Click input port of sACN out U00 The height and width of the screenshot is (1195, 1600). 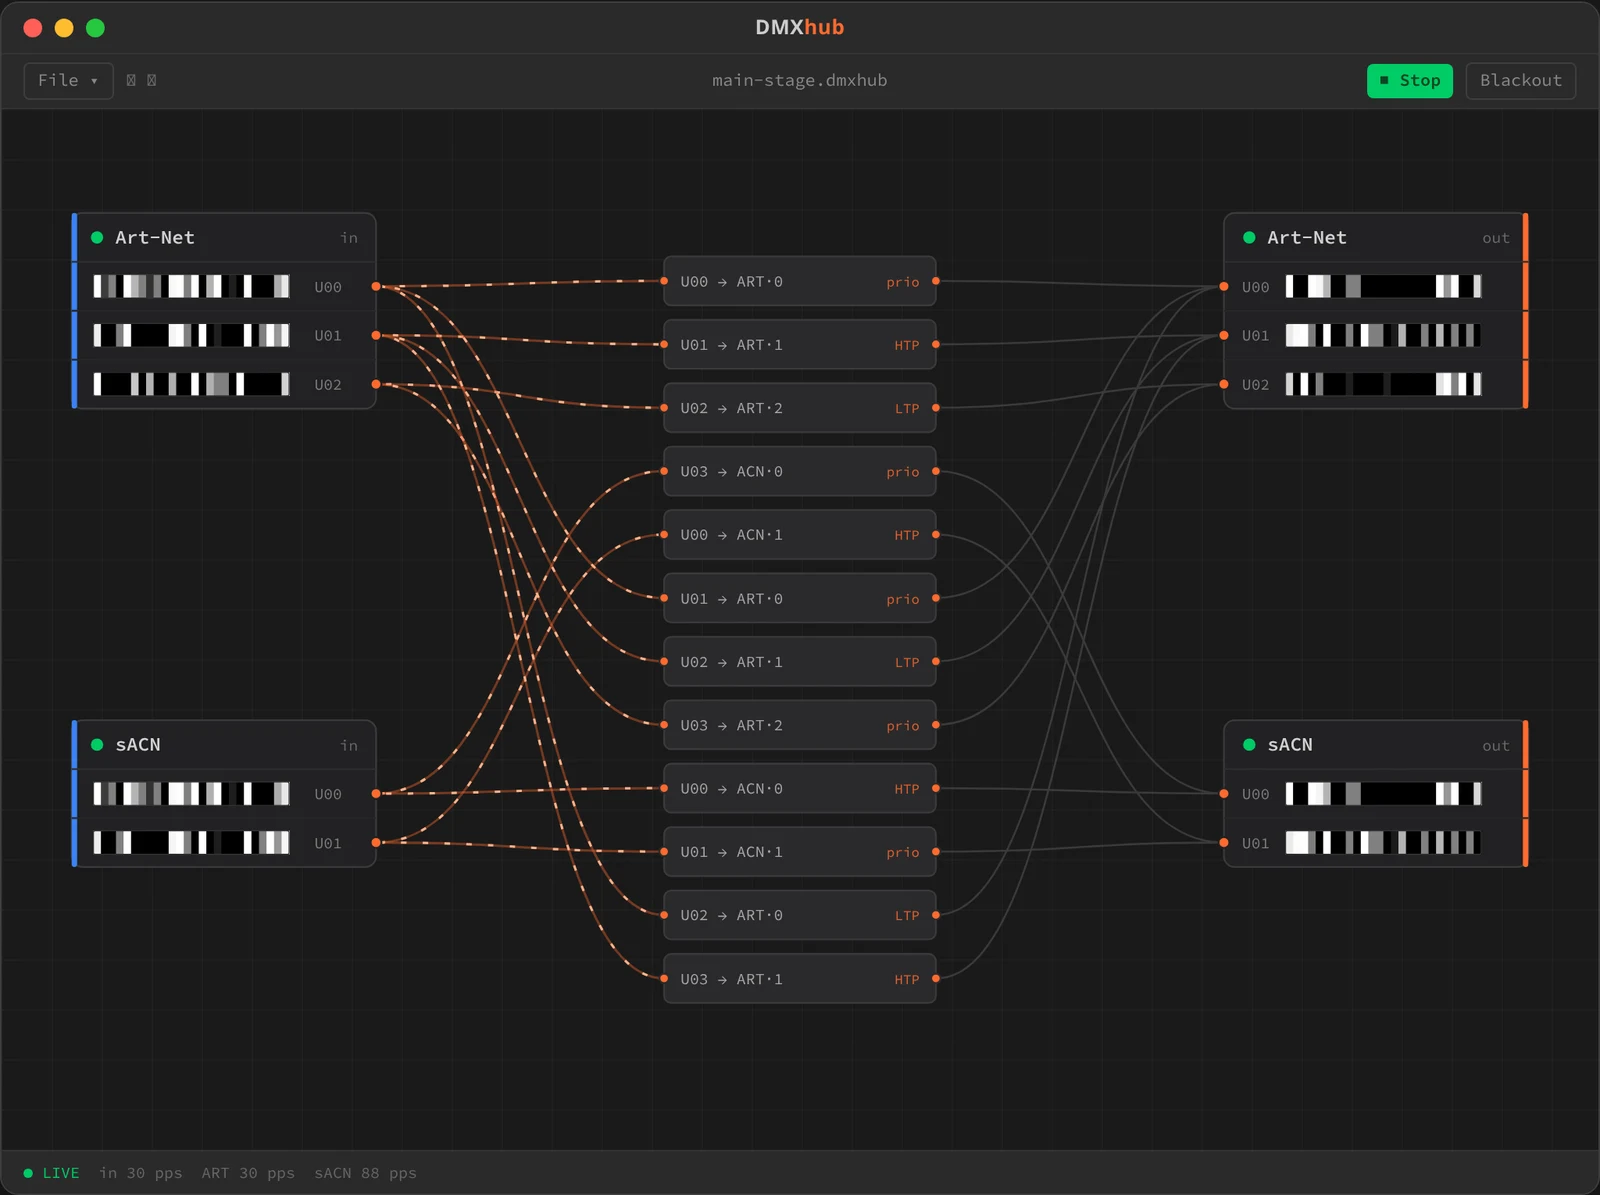point(1224,793)
